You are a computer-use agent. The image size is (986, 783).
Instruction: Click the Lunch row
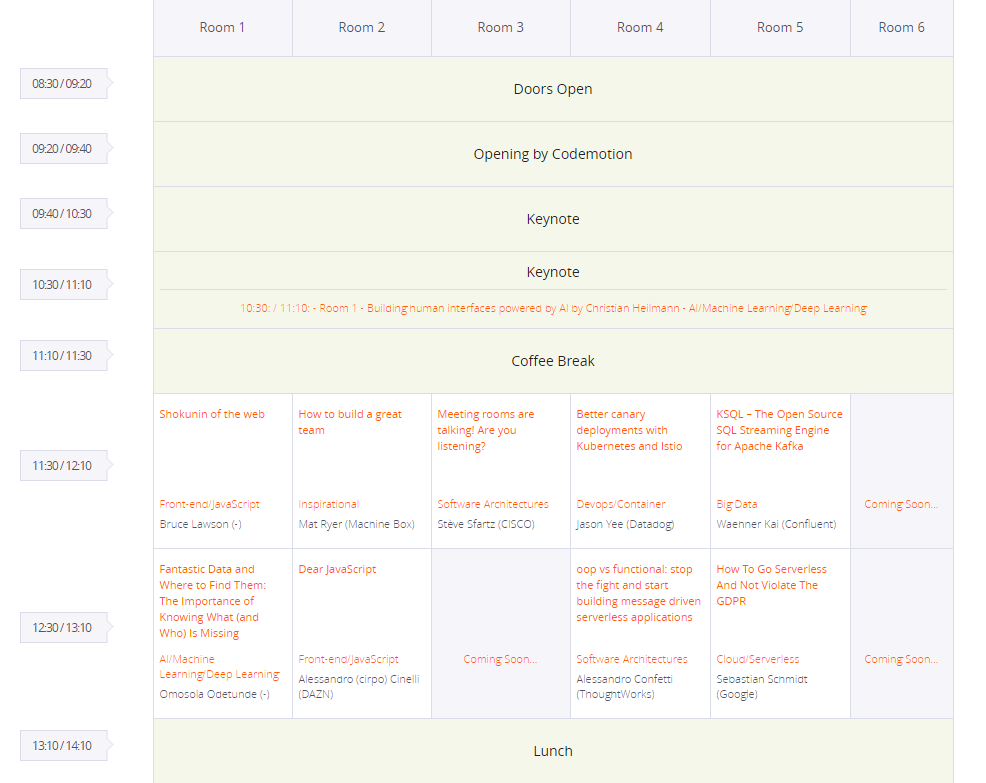[553, 751]
